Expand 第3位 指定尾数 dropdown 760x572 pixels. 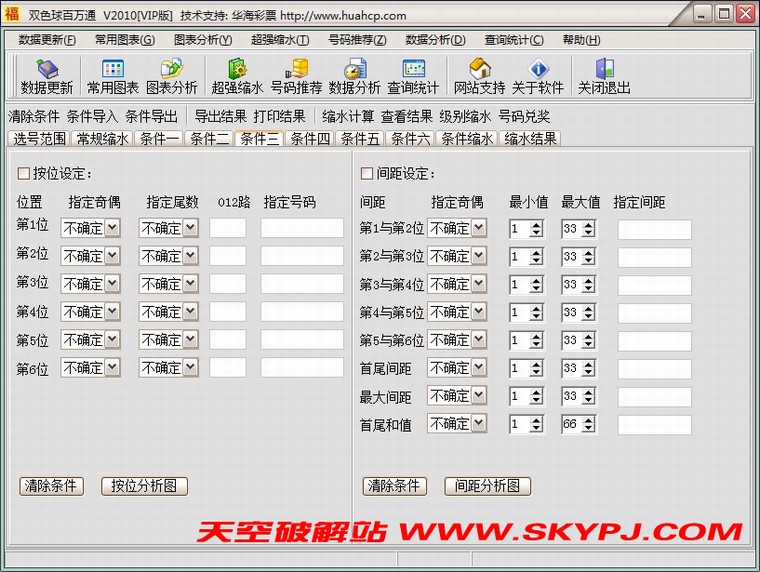[x=190, y=284]
